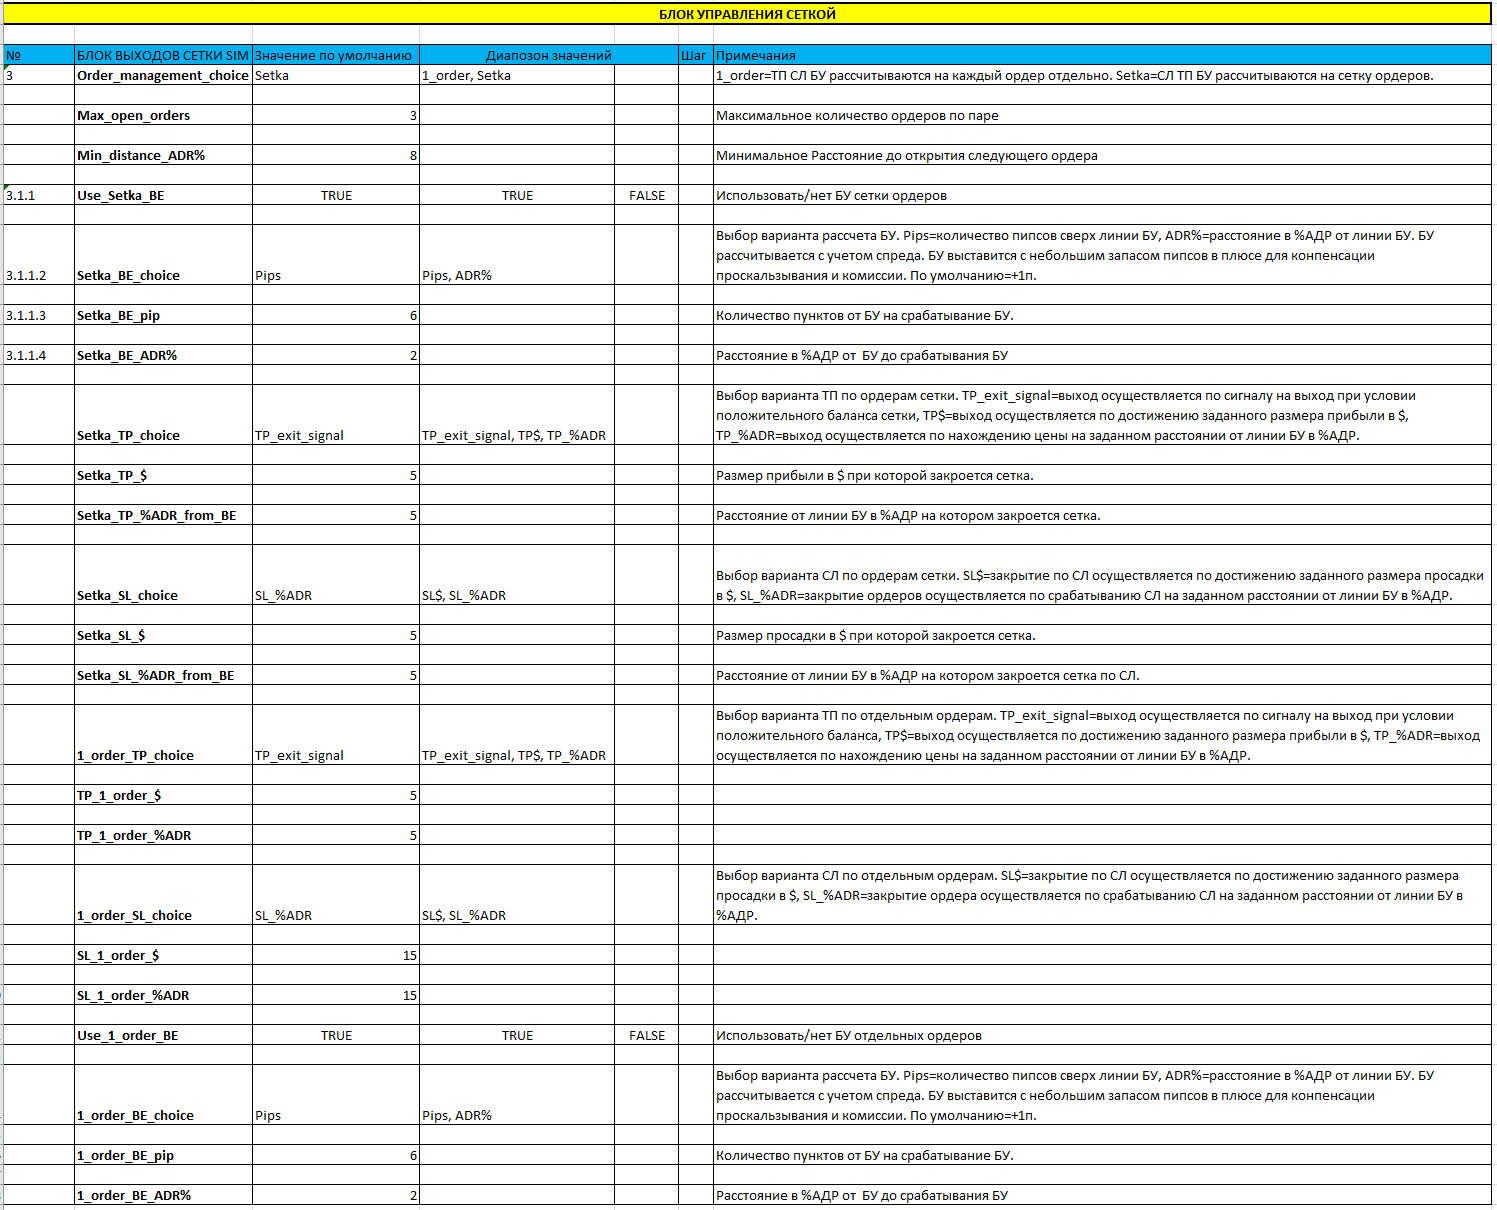
Task: Click the "Шаг" column header
Action: pyautogui.click(x=695, y=55)
